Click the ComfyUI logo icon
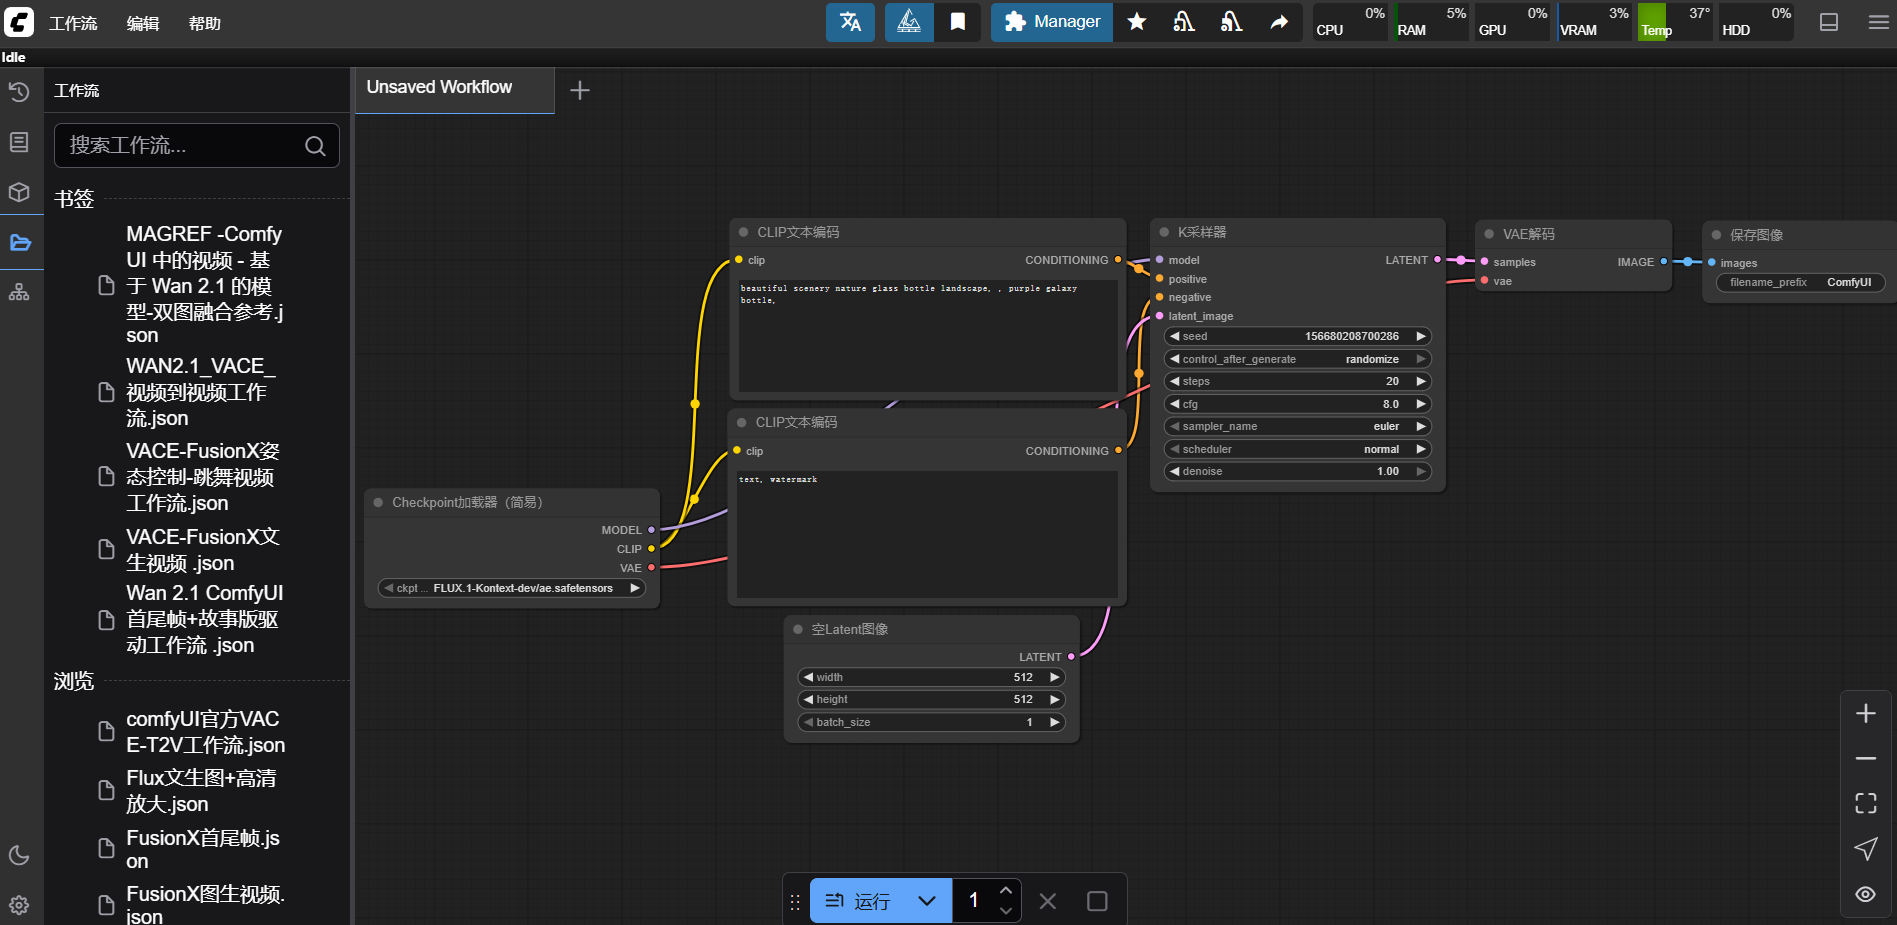The width and height of the screenshot is (1897, 925). click(19, 22)
